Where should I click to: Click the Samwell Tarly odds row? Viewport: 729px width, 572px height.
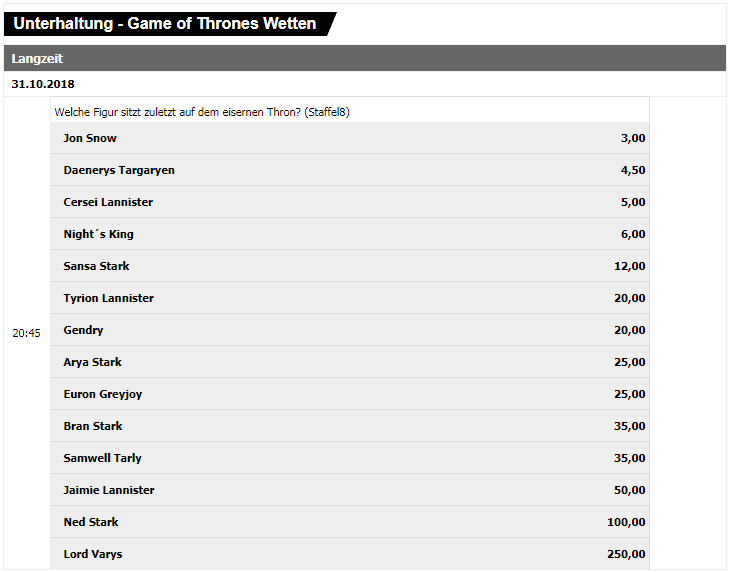click(x=350, y=458)
